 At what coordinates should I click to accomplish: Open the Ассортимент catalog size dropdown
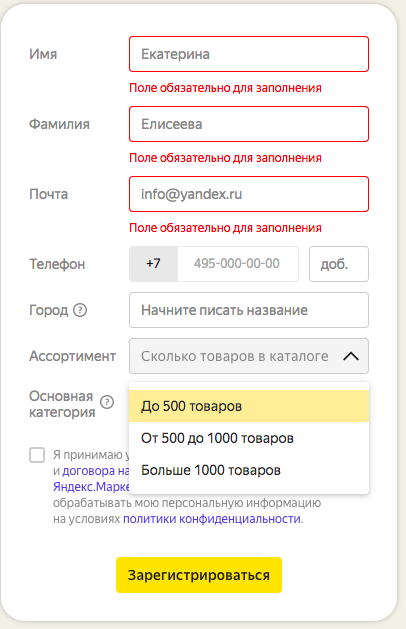pyautogui.click(x=249, y=356)
